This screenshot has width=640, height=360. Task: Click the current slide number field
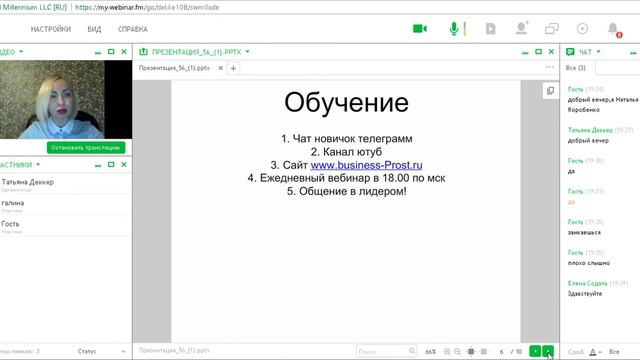501,351
